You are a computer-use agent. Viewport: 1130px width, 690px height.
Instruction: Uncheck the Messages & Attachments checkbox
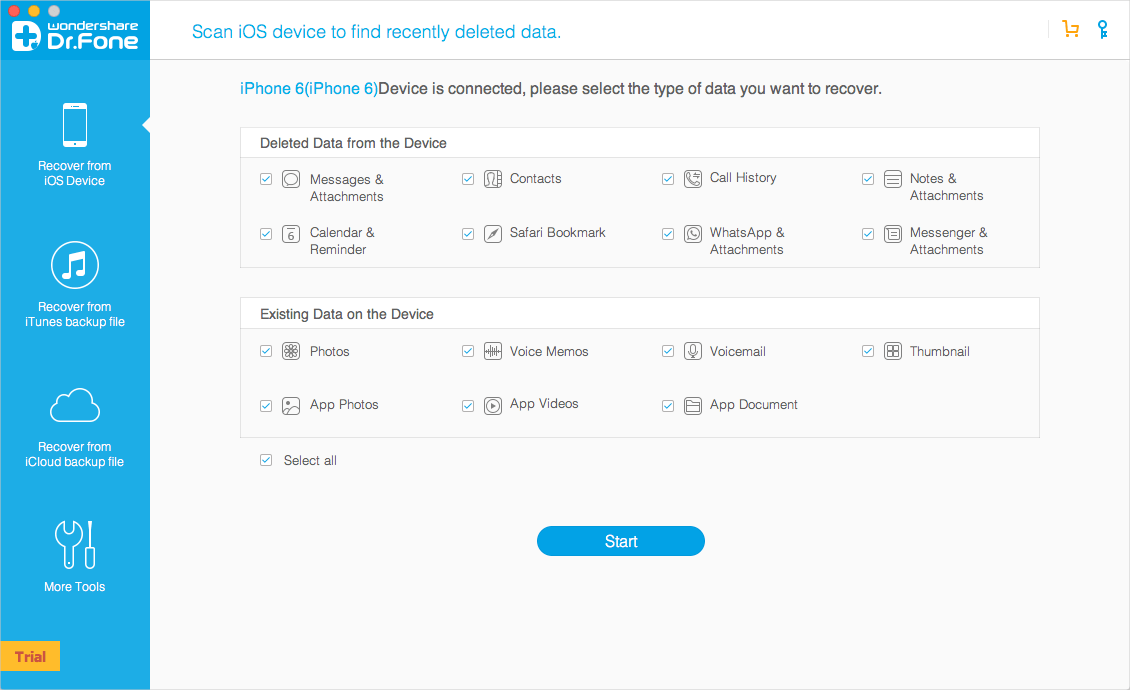point(266,179)
